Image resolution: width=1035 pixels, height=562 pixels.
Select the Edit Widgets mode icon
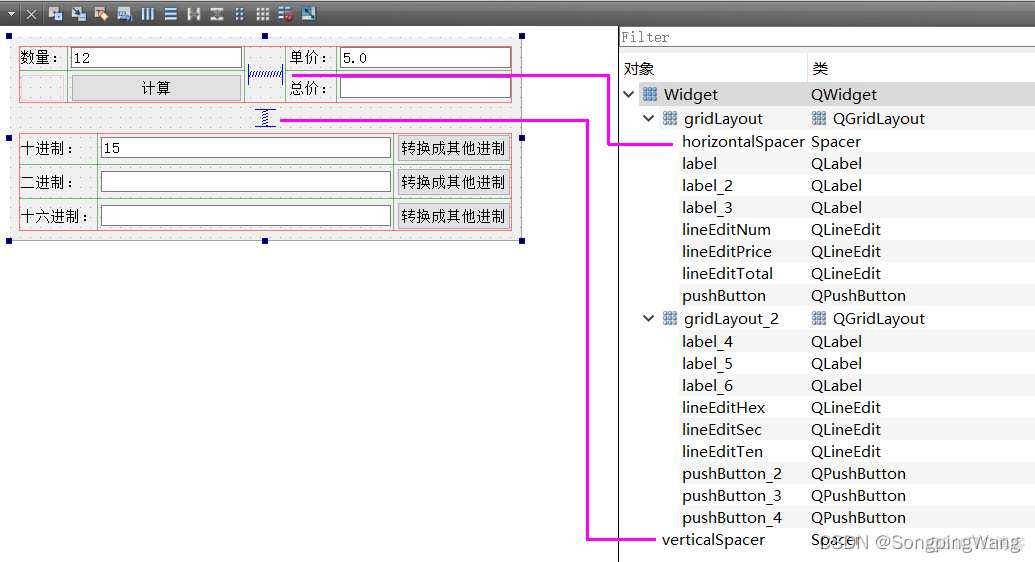[x=55, y=13]
